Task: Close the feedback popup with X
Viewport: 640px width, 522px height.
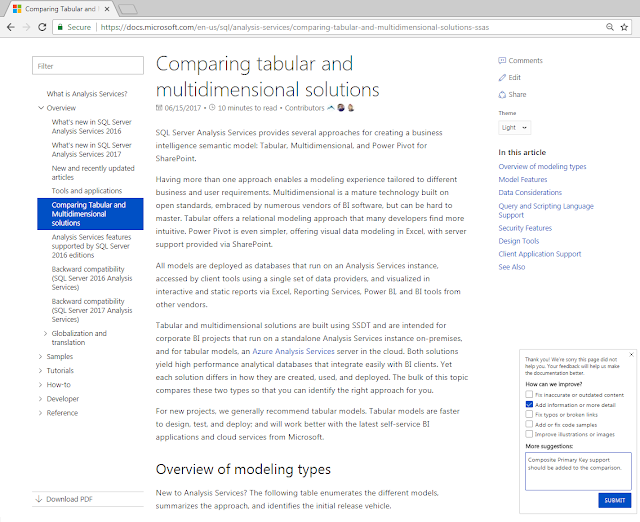Action: [631, 354]
